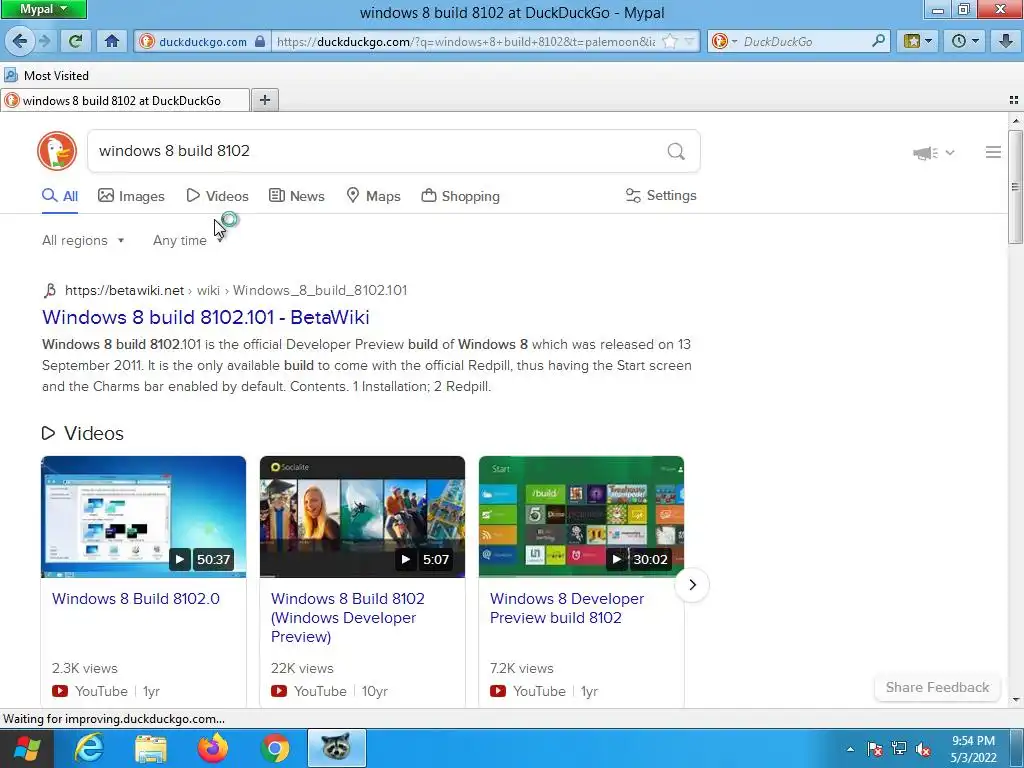Go back with the browser Back arrow
1024x768 pixels.
(19, 41)
